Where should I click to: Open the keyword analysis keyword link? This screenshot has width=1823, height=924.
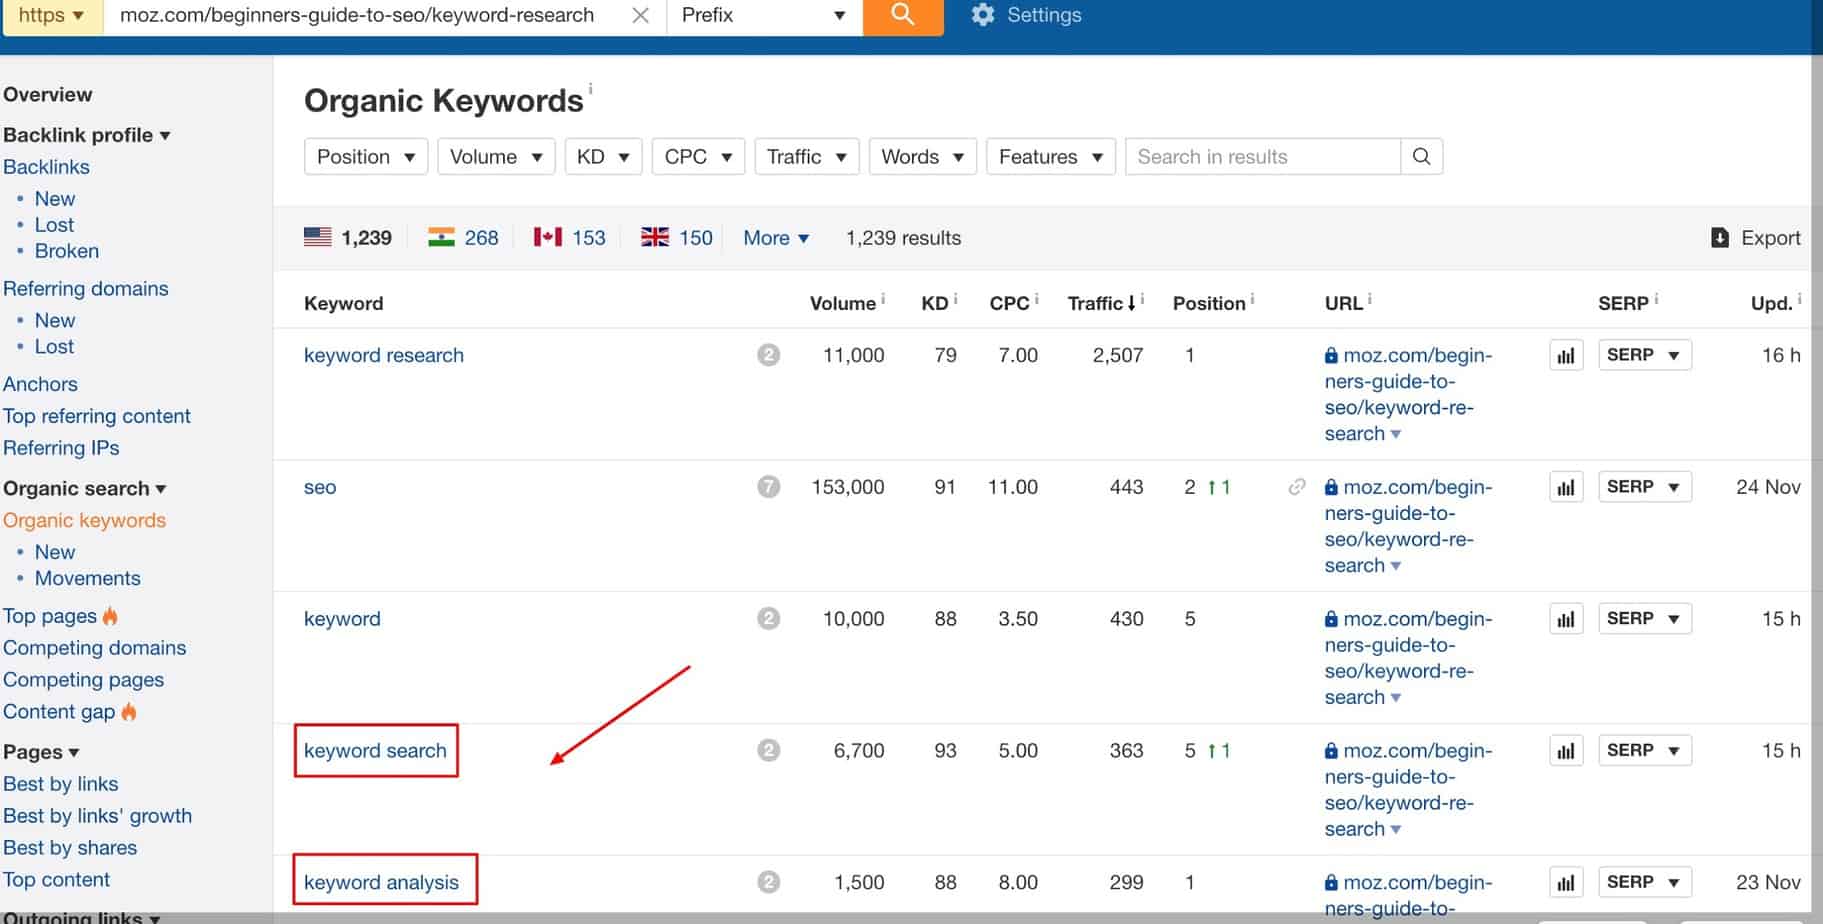[381, 882]
